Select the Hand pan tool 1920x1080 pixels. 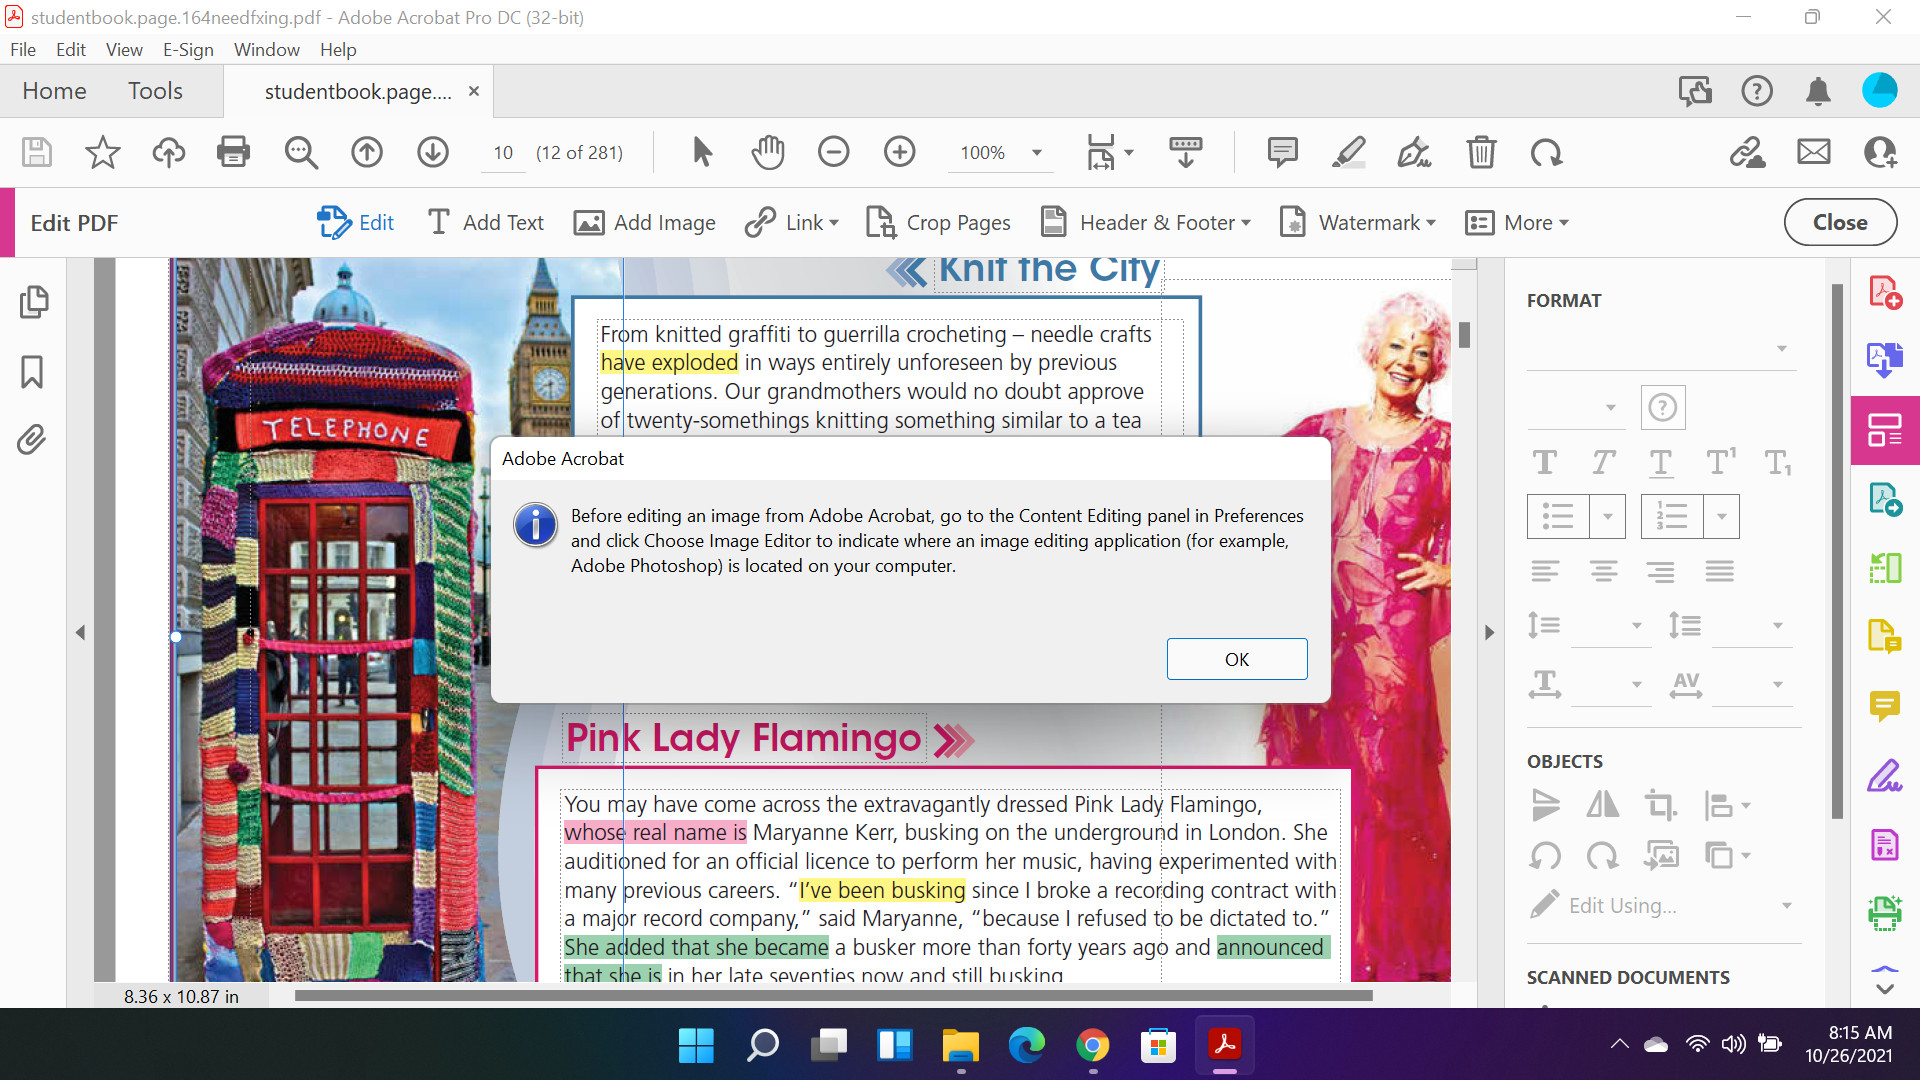(768, 152)
